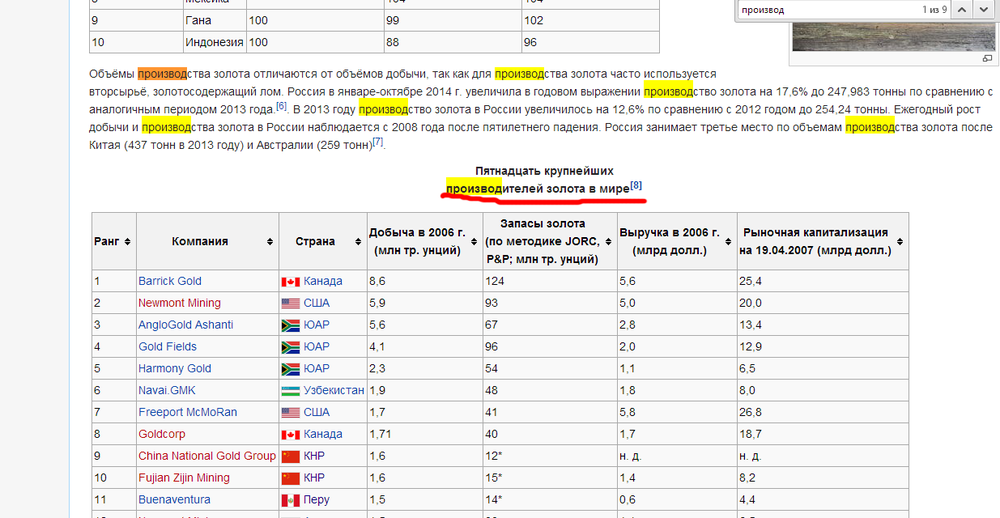The width and height of the screenshot is (1000, 518).
Task: Click South Africa flag in Gold Fields row
Action: pyautogui.click(x=290, y=348)
